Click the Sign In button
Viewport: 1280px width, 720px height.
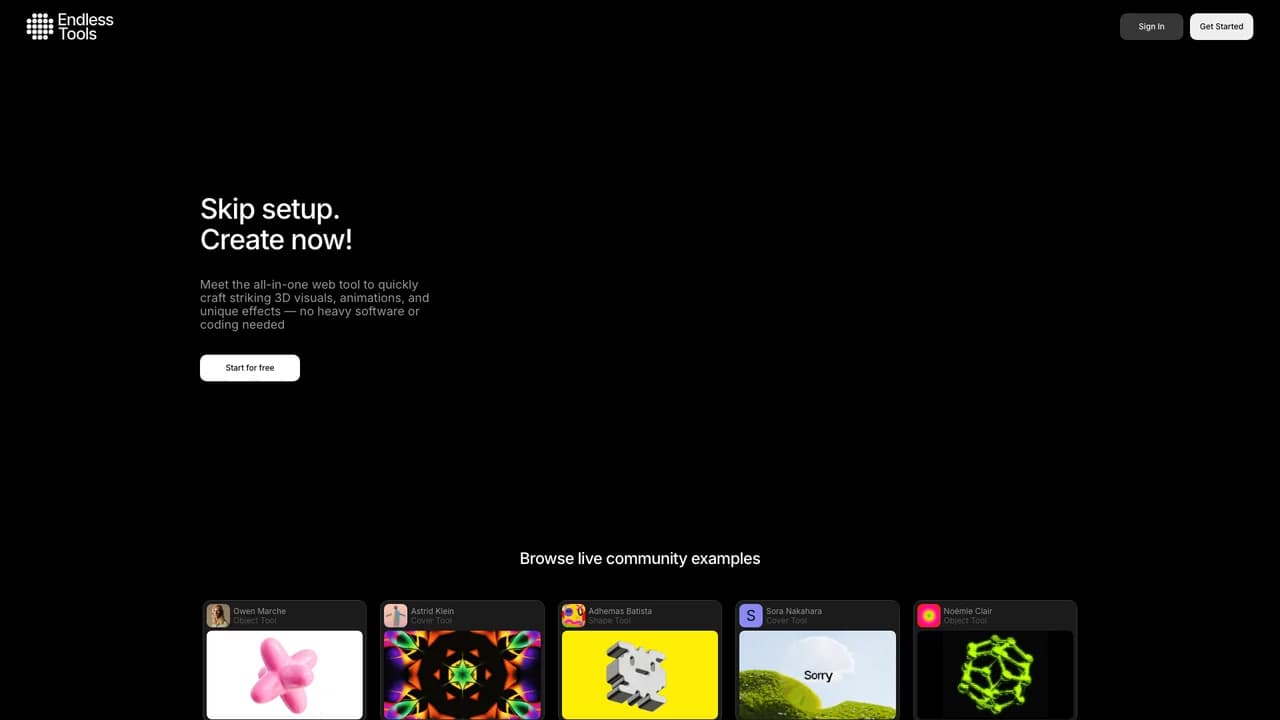click(1151, 26)
